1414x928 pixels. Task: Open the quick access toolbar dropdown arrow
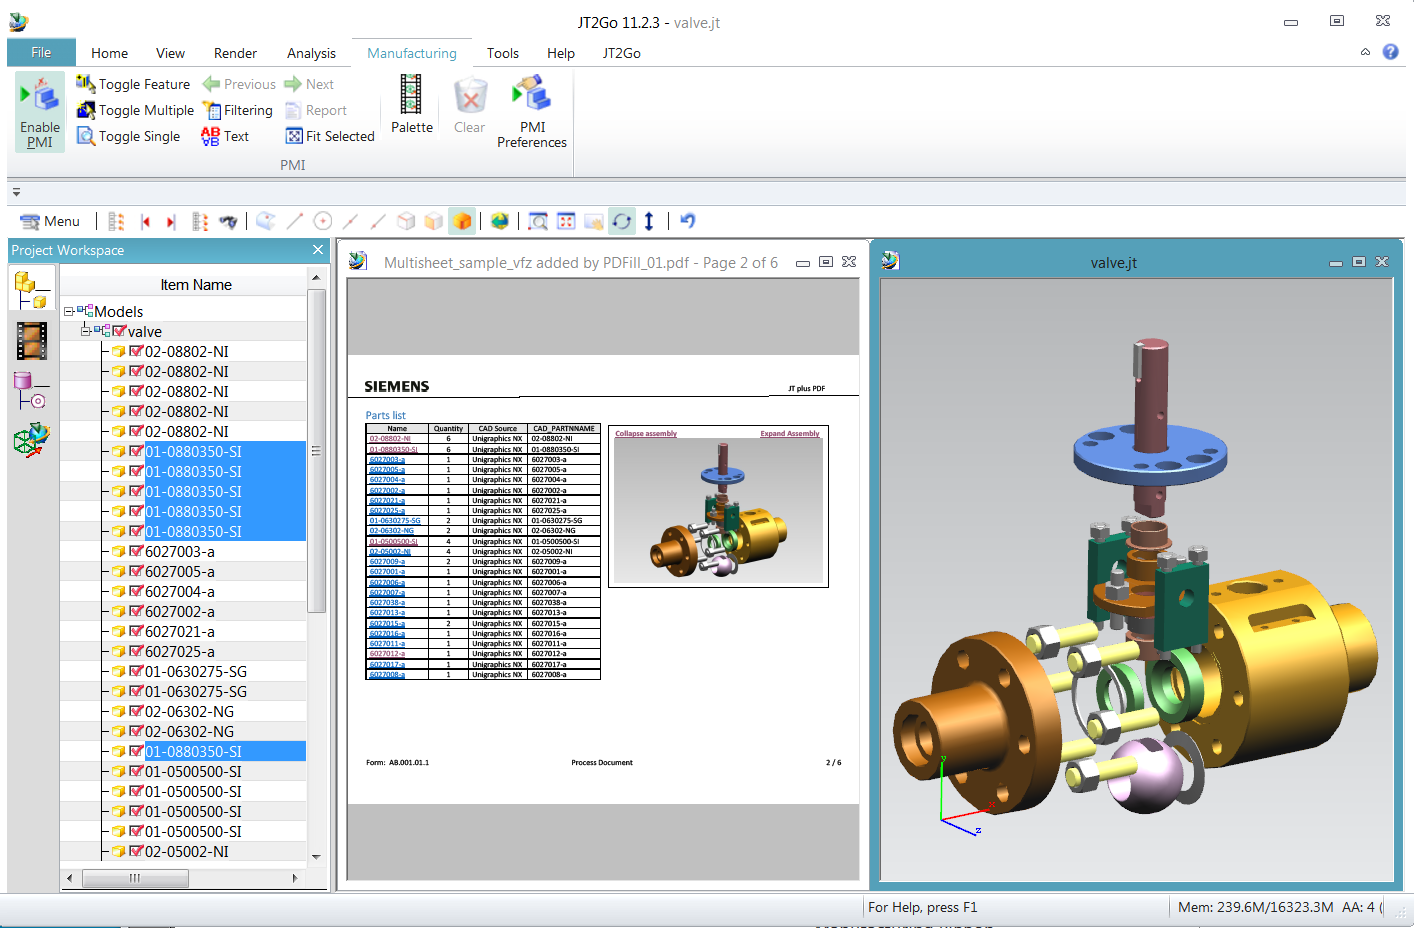16,192
